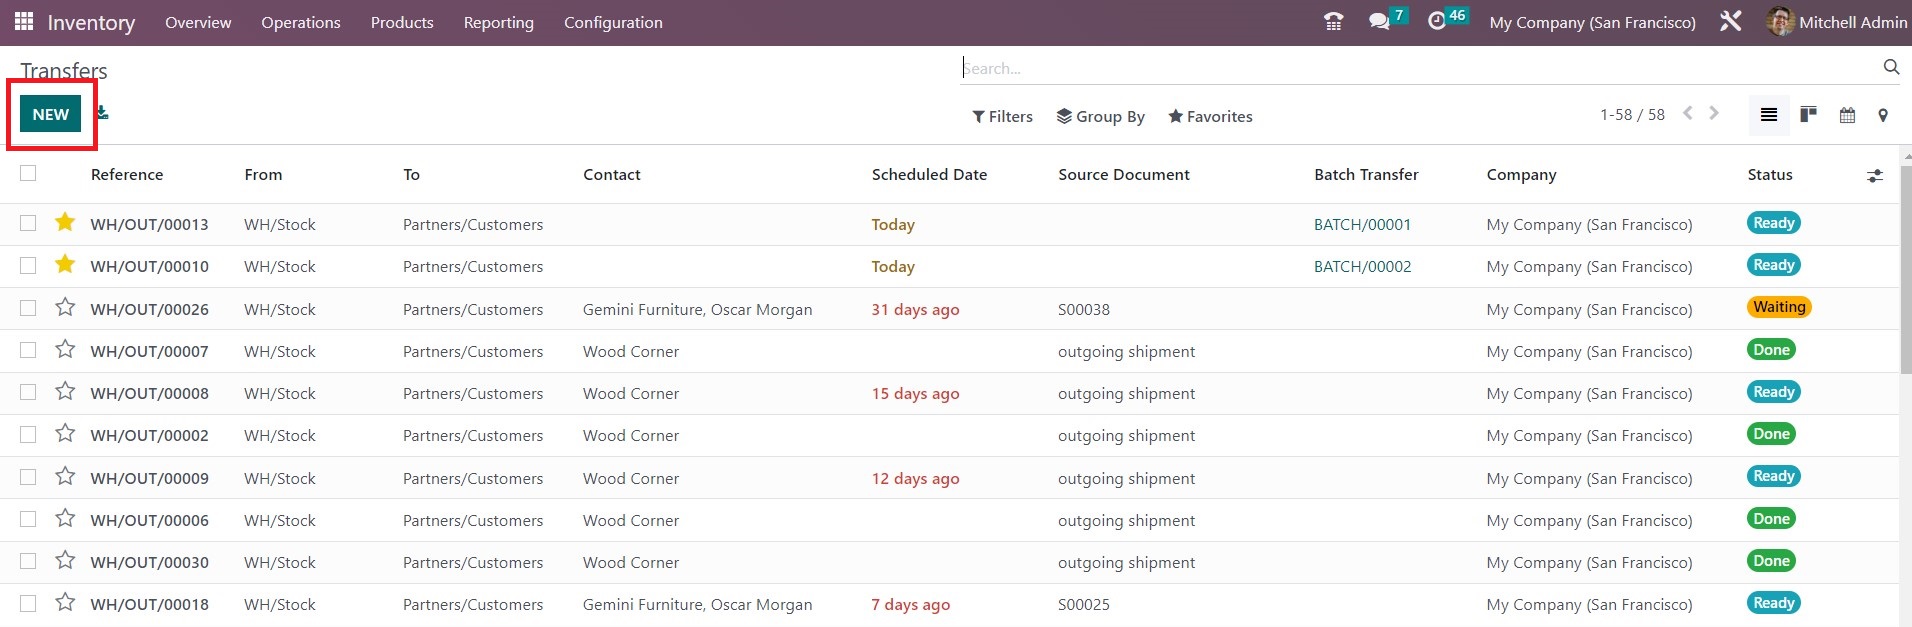Click the 1-58 / 58 pager counter
The image size is (1912, 627).
(x=1632, y=114)
